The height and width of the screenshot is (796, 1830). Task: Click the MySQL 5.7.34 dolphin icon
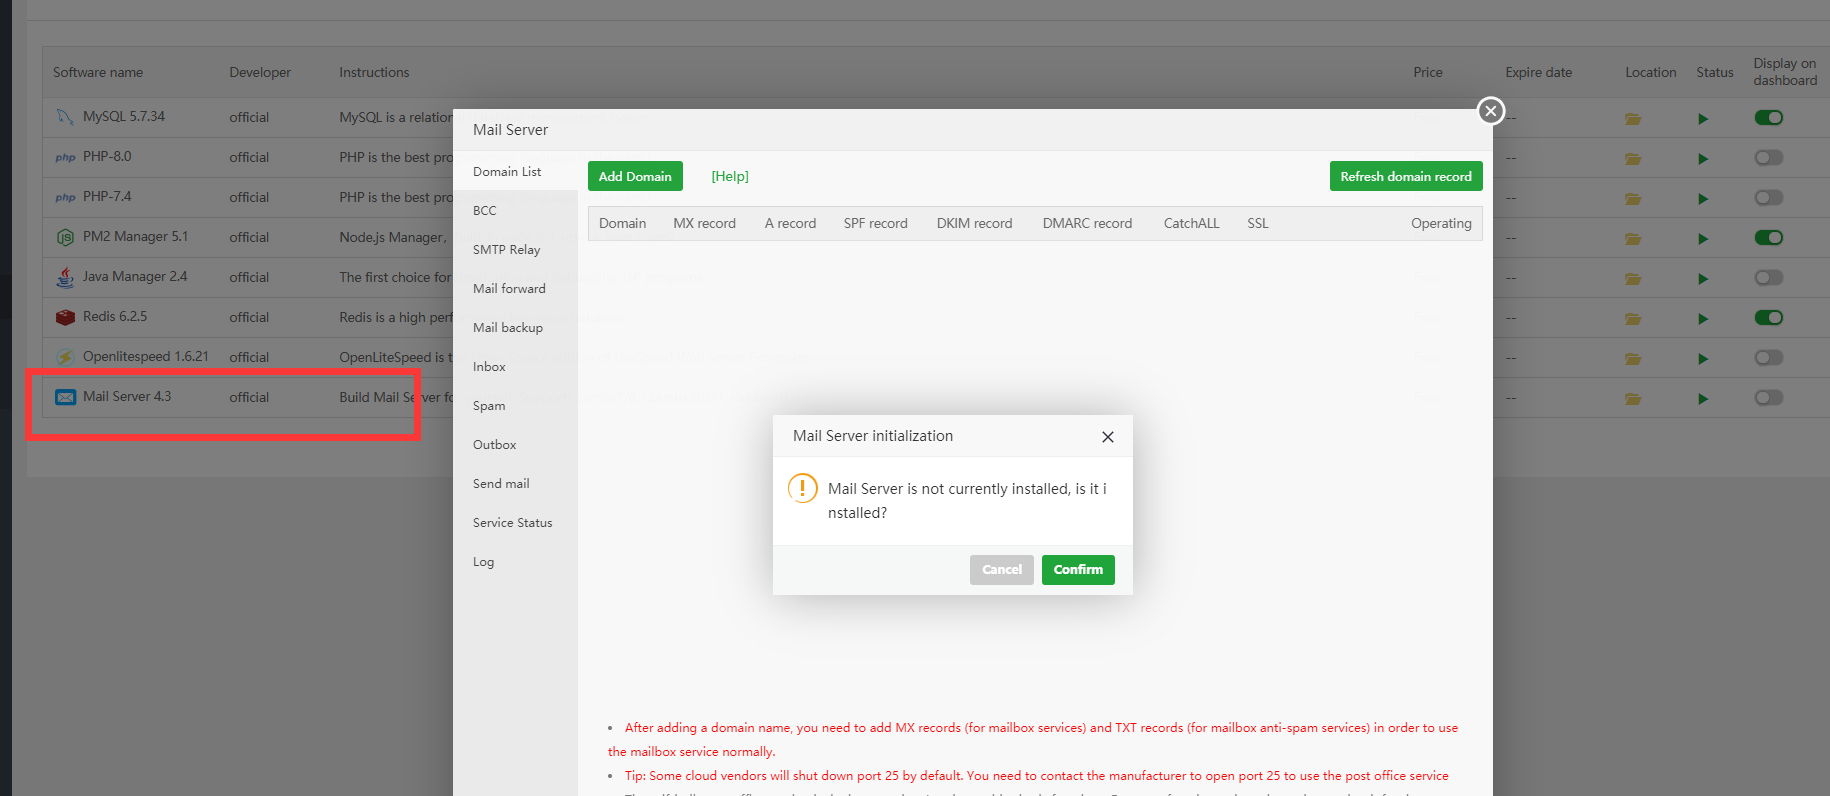pos(65,117)
